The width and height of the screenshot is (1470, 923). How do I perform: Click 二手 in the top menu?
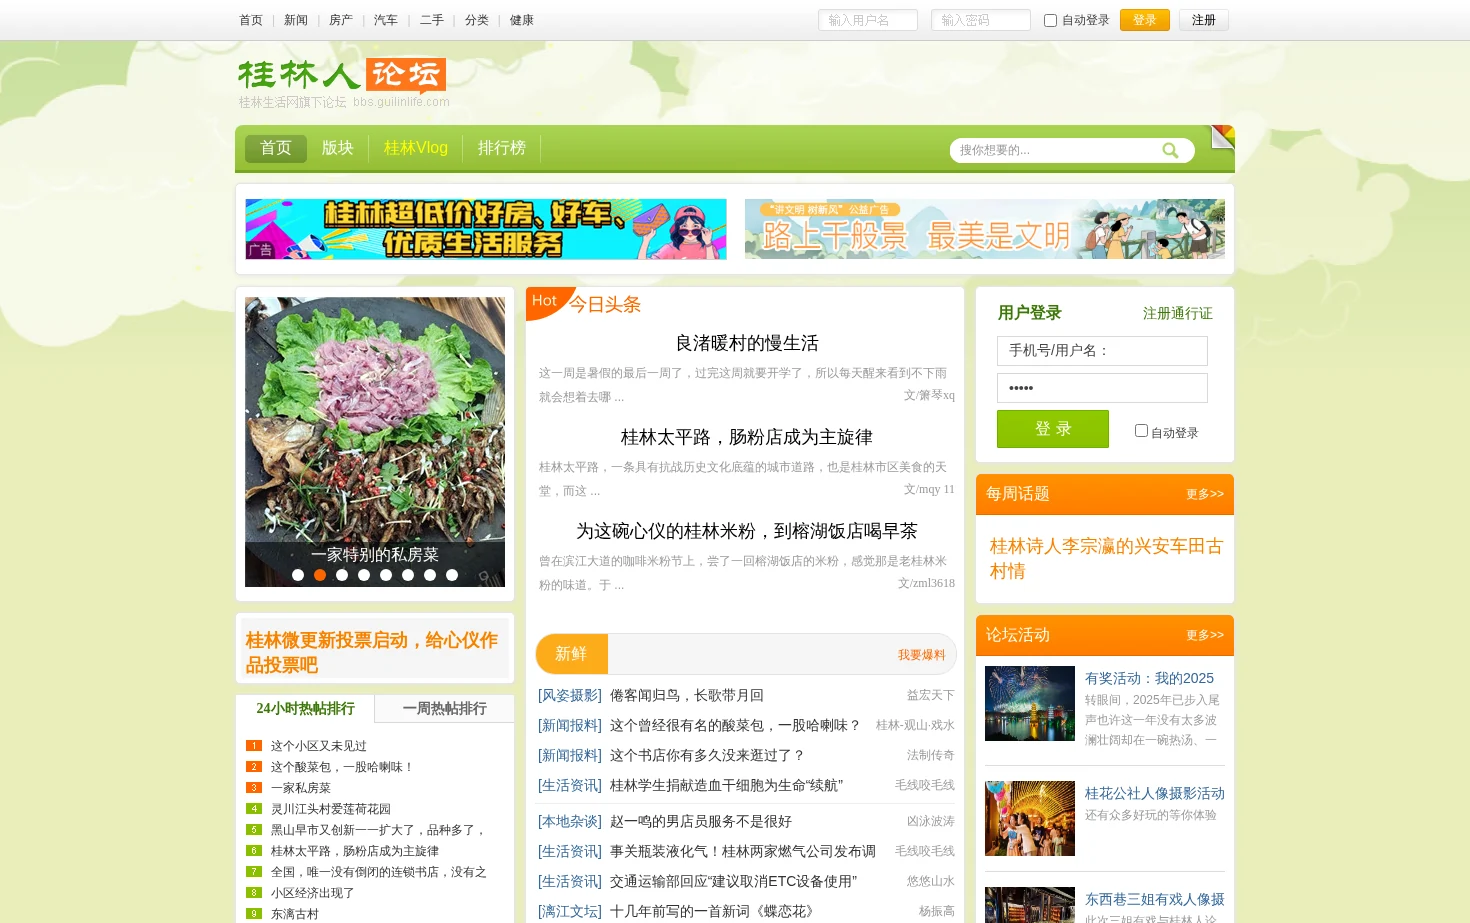tap(432, 20)
